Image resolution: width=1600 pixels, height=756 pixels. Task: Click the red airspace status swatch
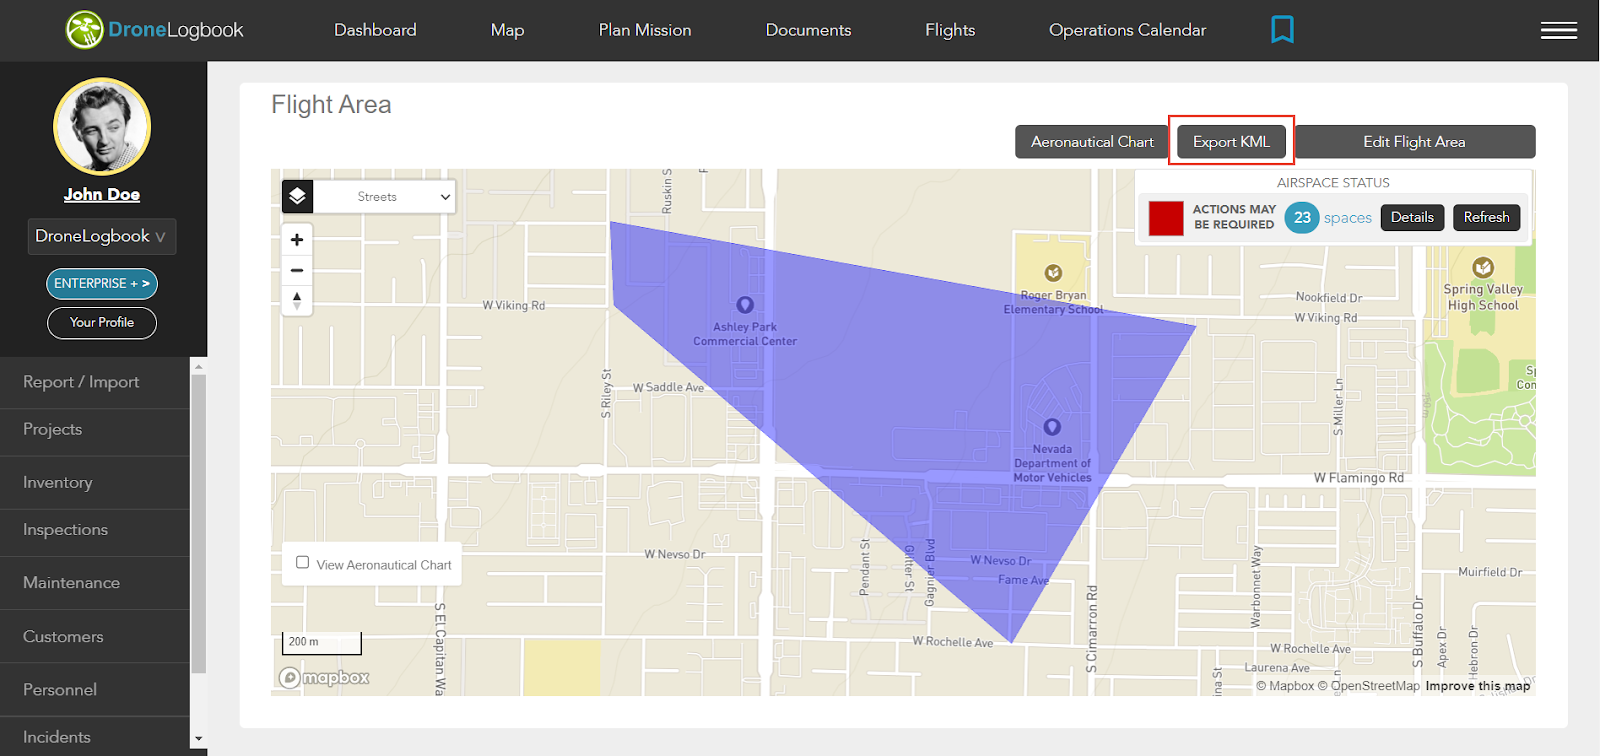1166,218
